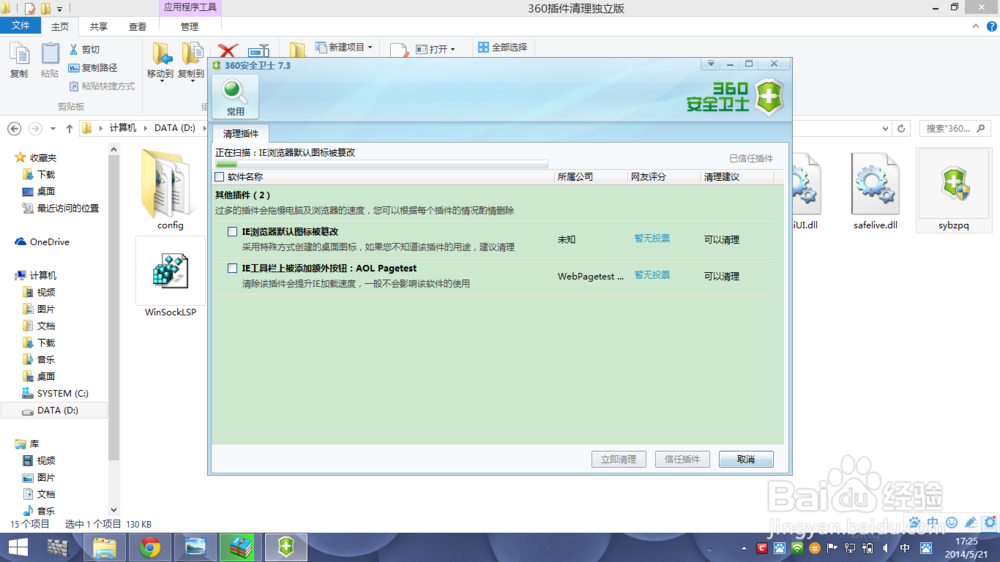Click the scanning progress bar
Image resolution: width=1000 pixels, height=562 pixels.
click(x=381, y=164)
